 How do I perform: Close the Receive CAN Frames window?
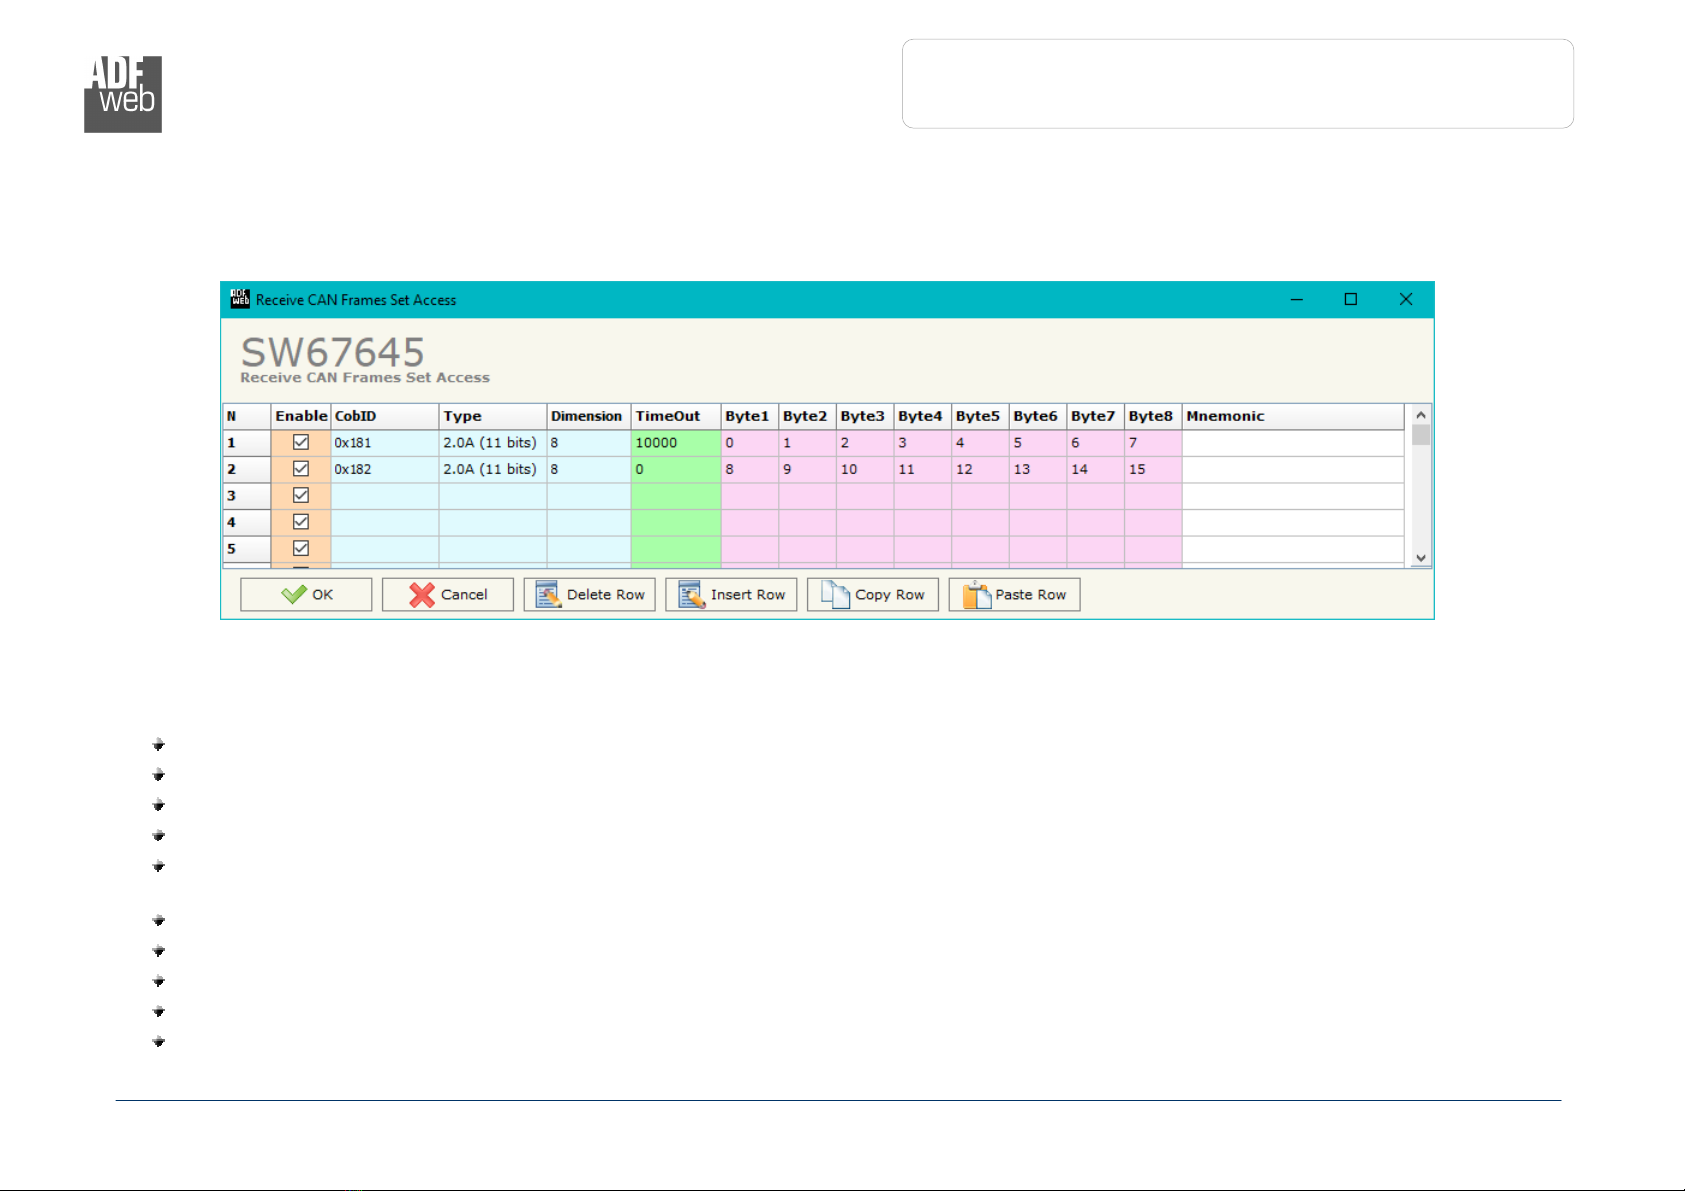pyautogui.click(x=1406, y=299)
